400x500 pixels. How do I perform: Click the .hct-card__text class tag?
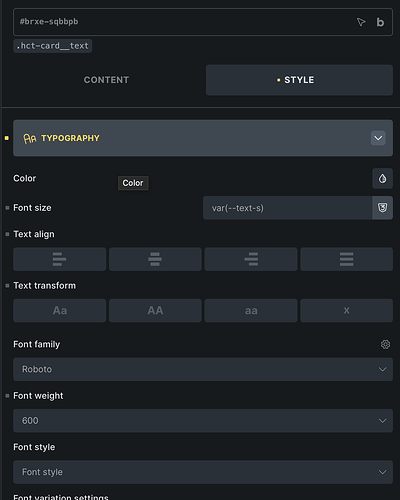coord(53,46)
